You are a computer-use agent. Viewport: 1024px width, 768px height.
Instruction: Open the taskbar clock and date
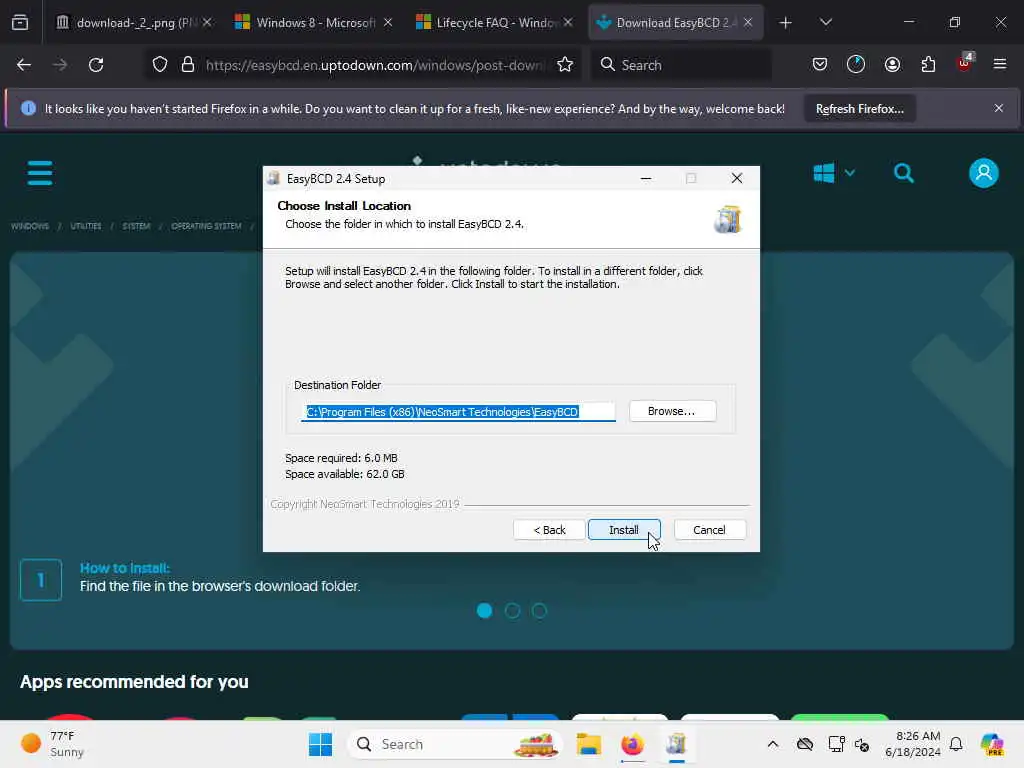pyautogui.click(x=912, y=744)
